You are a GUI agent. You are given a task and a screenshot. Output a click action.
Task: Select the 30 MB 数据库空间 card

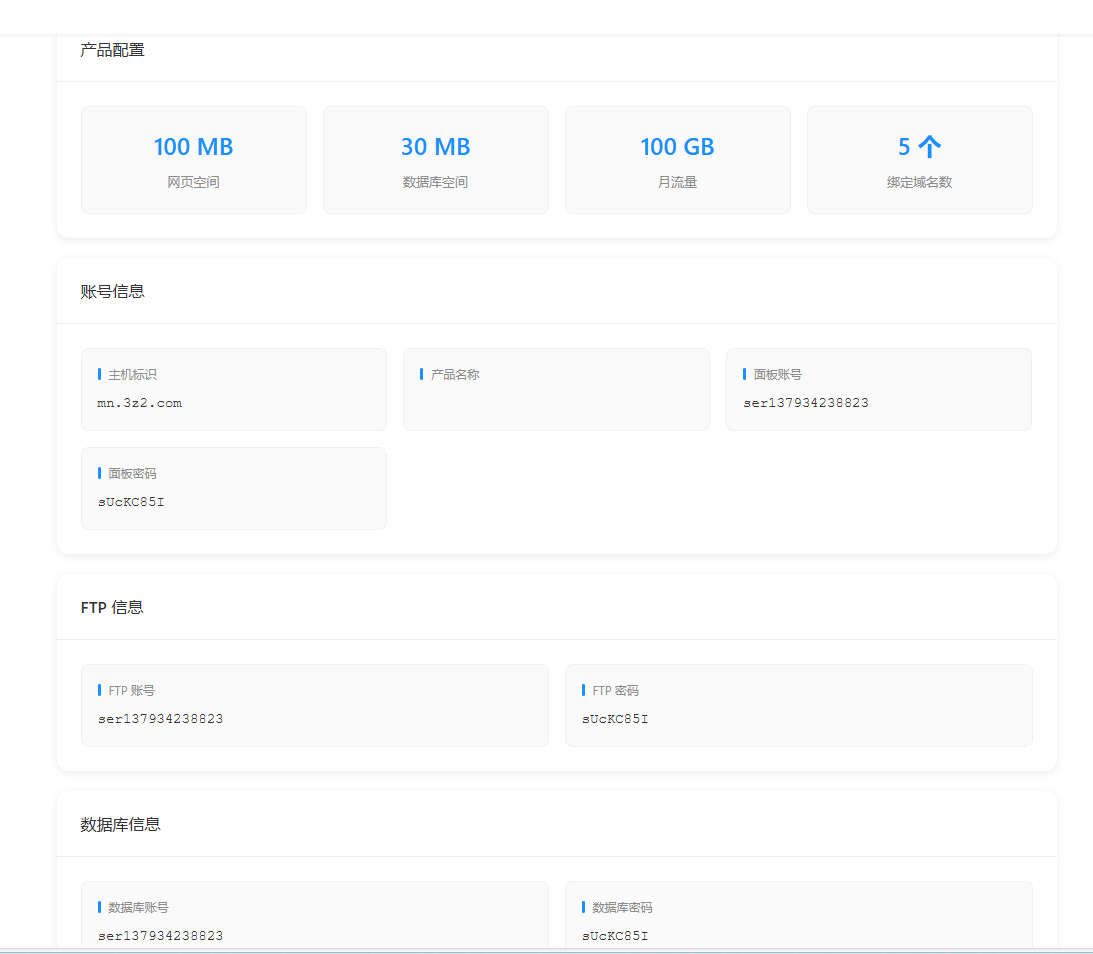[x=435, y=159]
